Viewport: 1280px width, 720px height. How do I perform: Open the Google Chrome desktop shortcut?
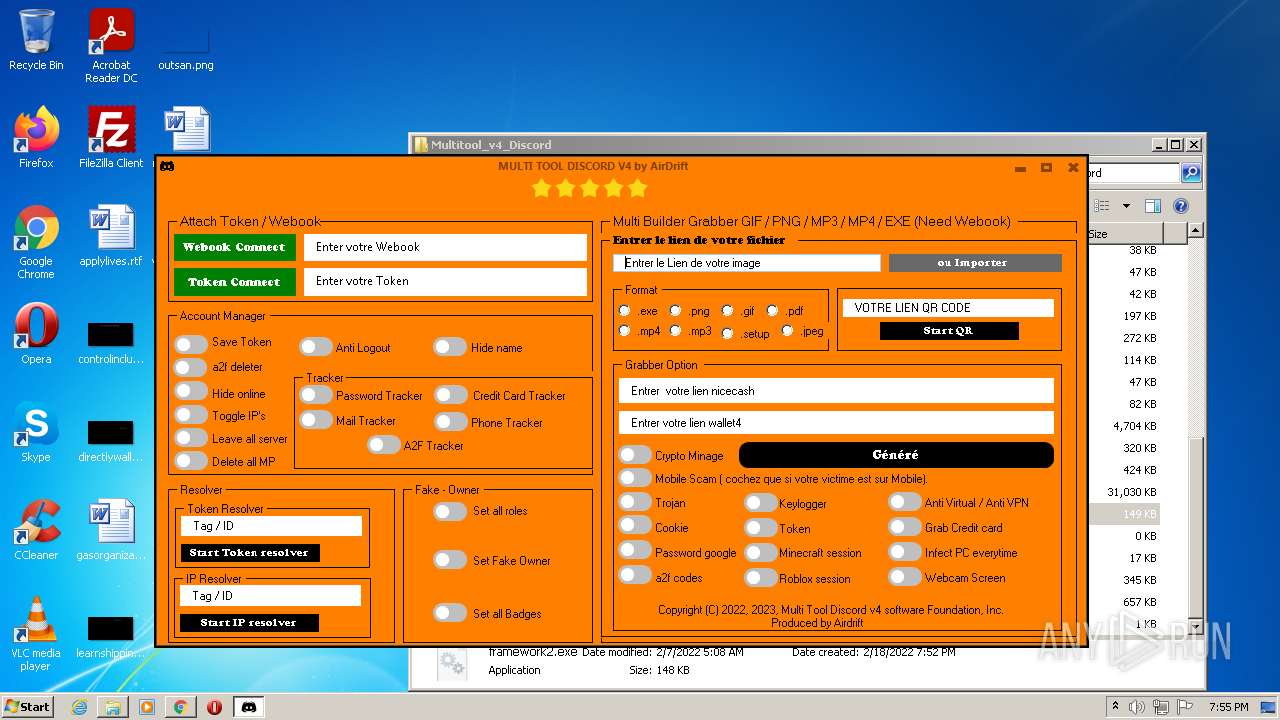click(36, 242)
